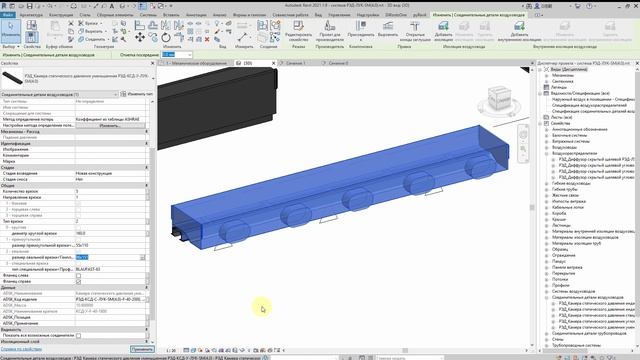The width and height of the screenshot is (640, 360).
Task: Collapse the Стадии properties group
Action: click(x=147, y=167)
